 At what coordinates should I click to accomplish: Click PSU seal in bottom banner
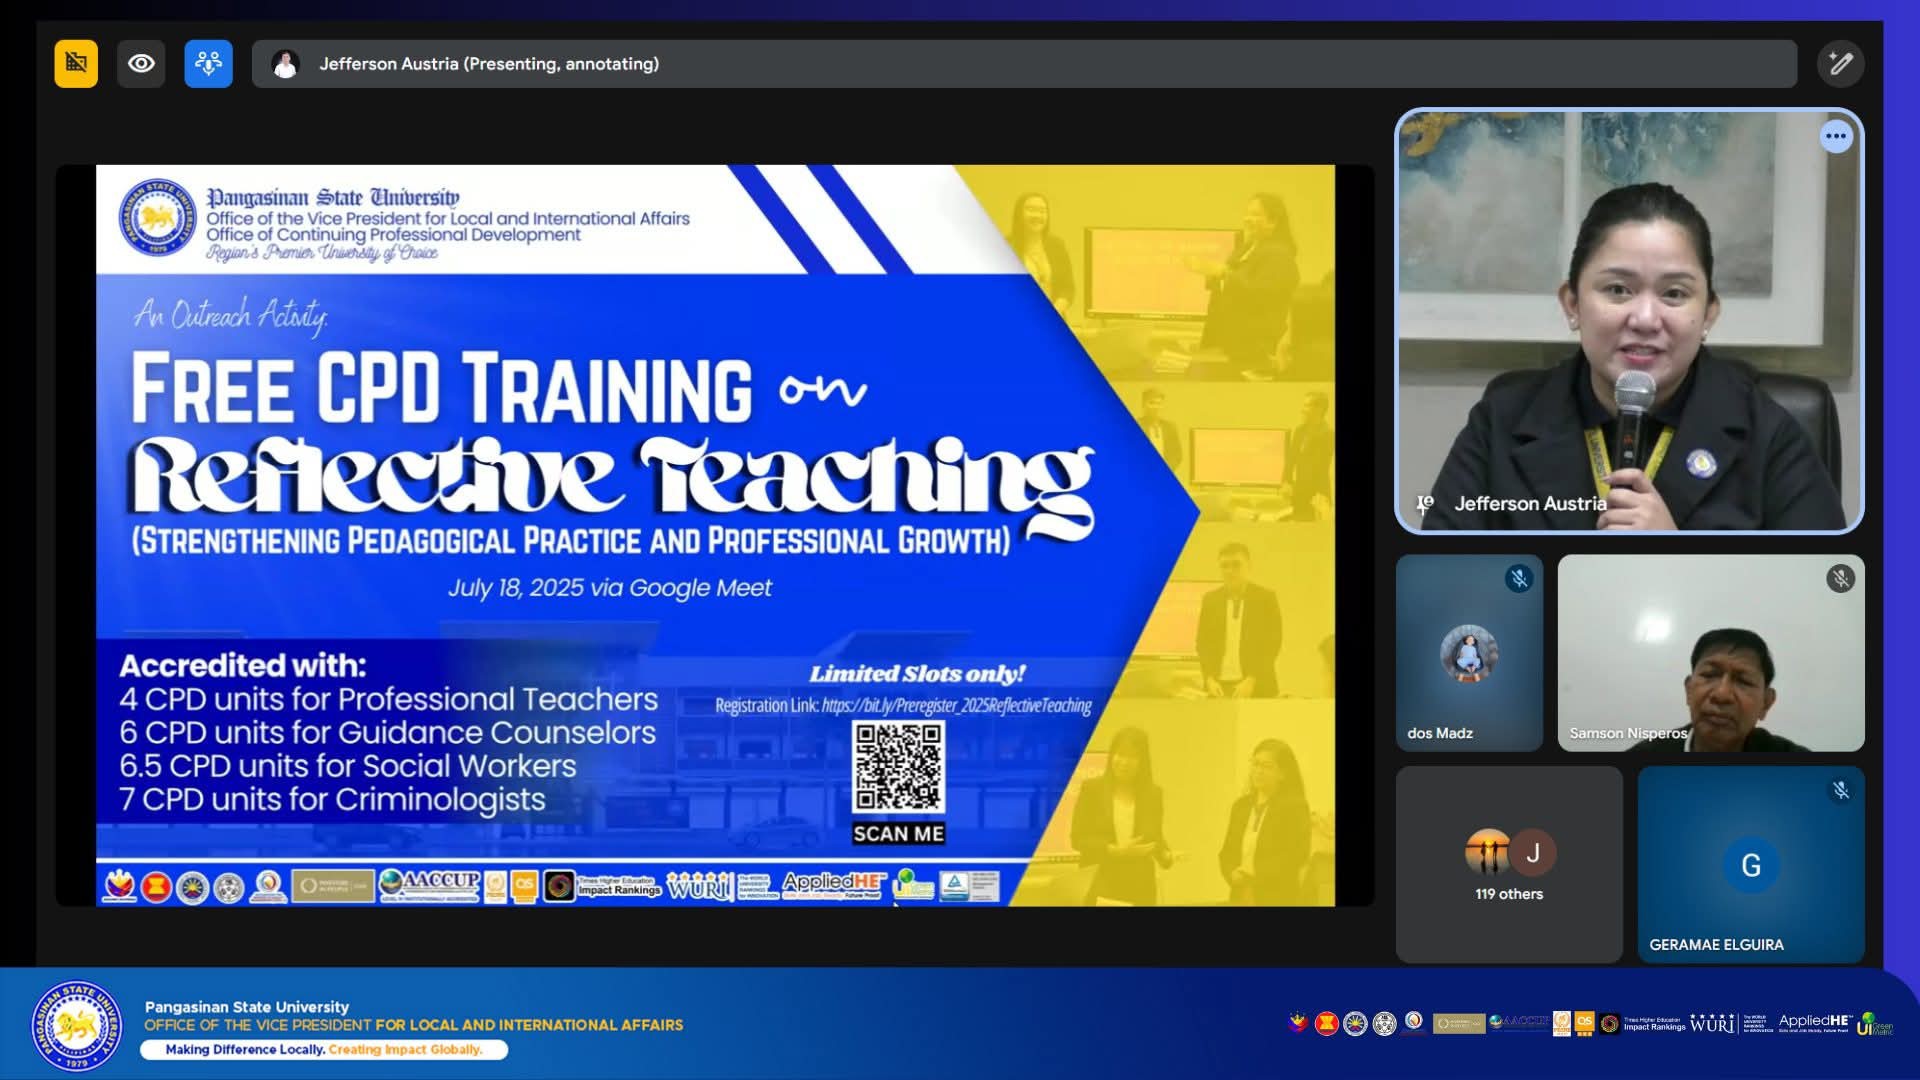tap(77, 1026)
